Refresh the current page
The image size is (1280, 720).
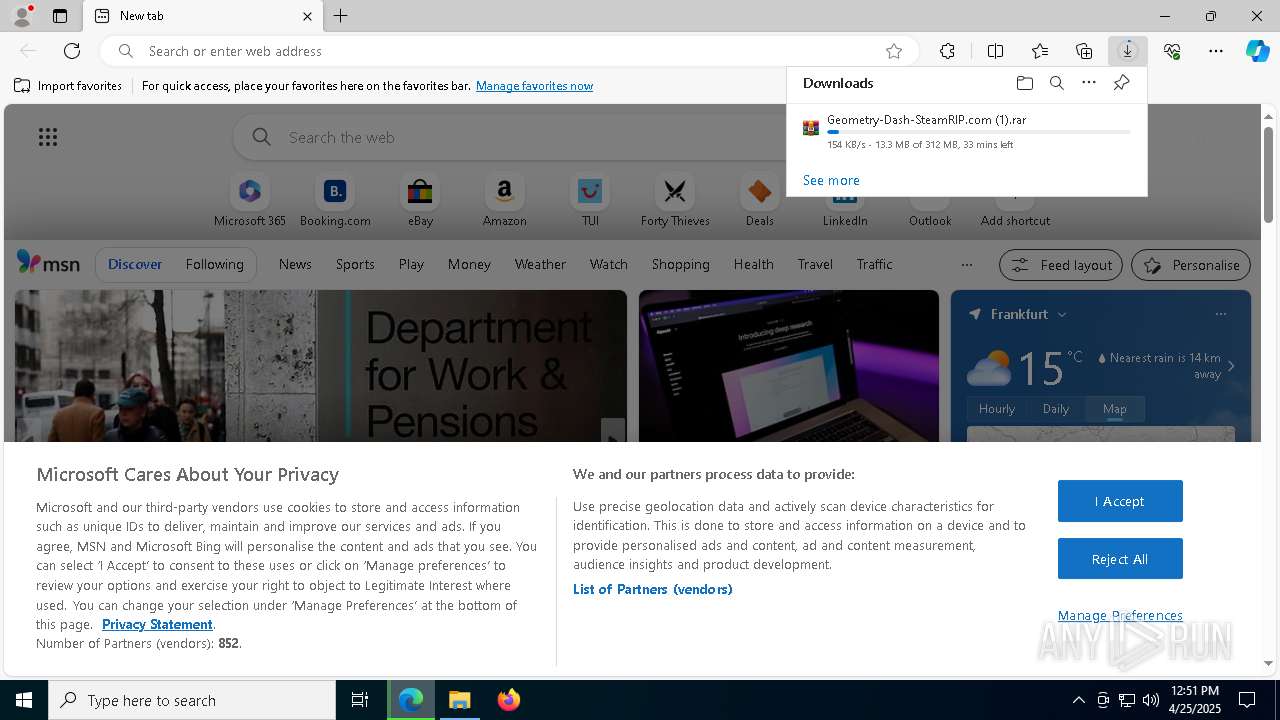pos(72,51)
